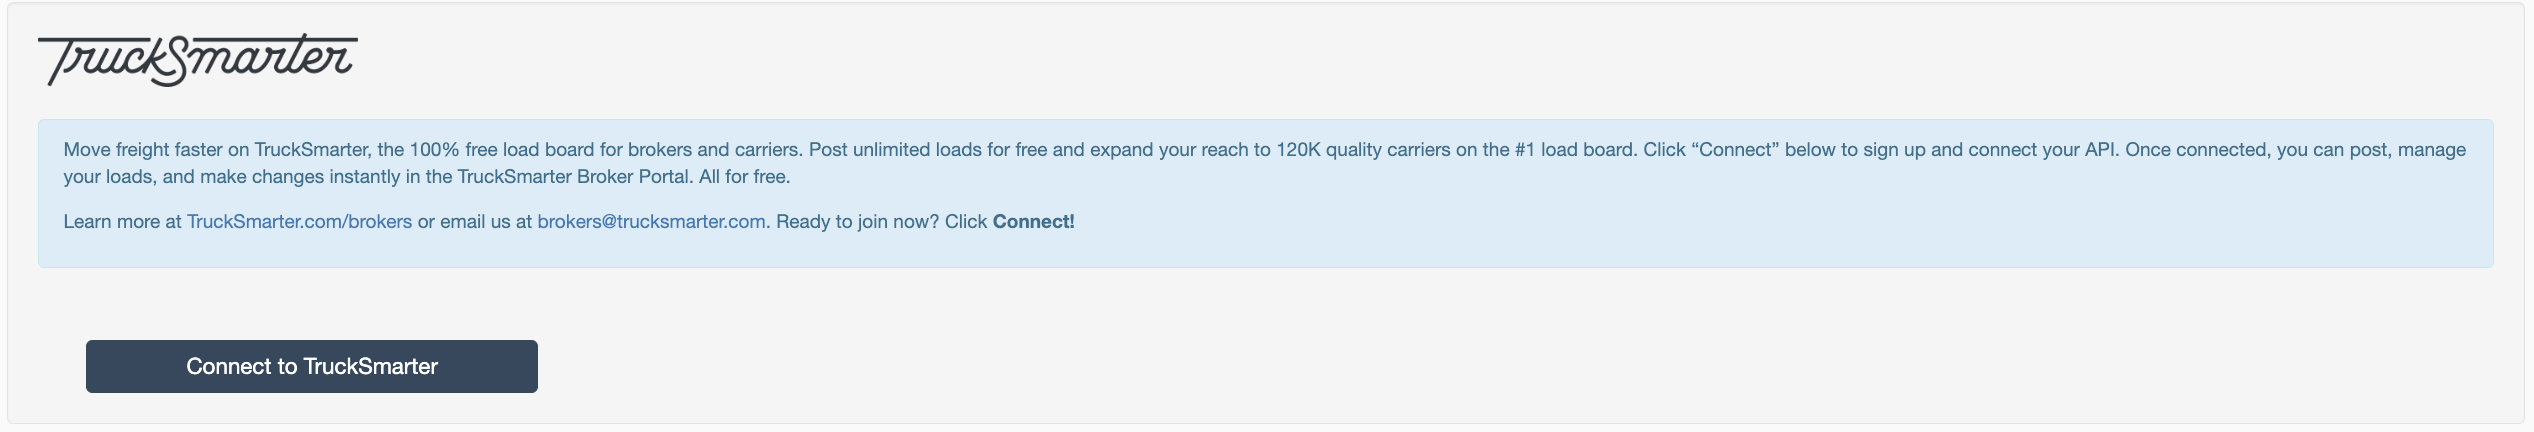Click the bold Connect! text
The image size is (2534, 432).
click(1033, 222)
